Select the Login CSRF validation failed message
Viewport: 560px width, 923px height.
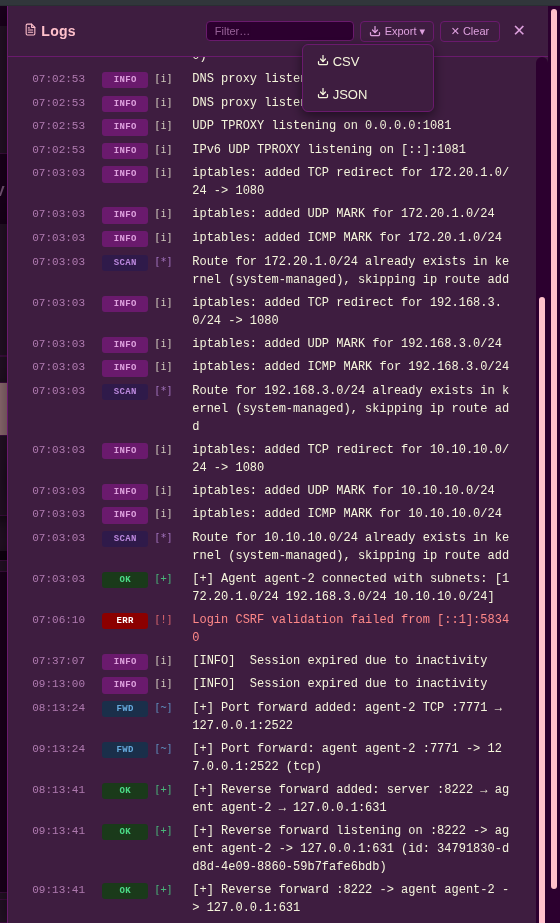pos(350,628)
